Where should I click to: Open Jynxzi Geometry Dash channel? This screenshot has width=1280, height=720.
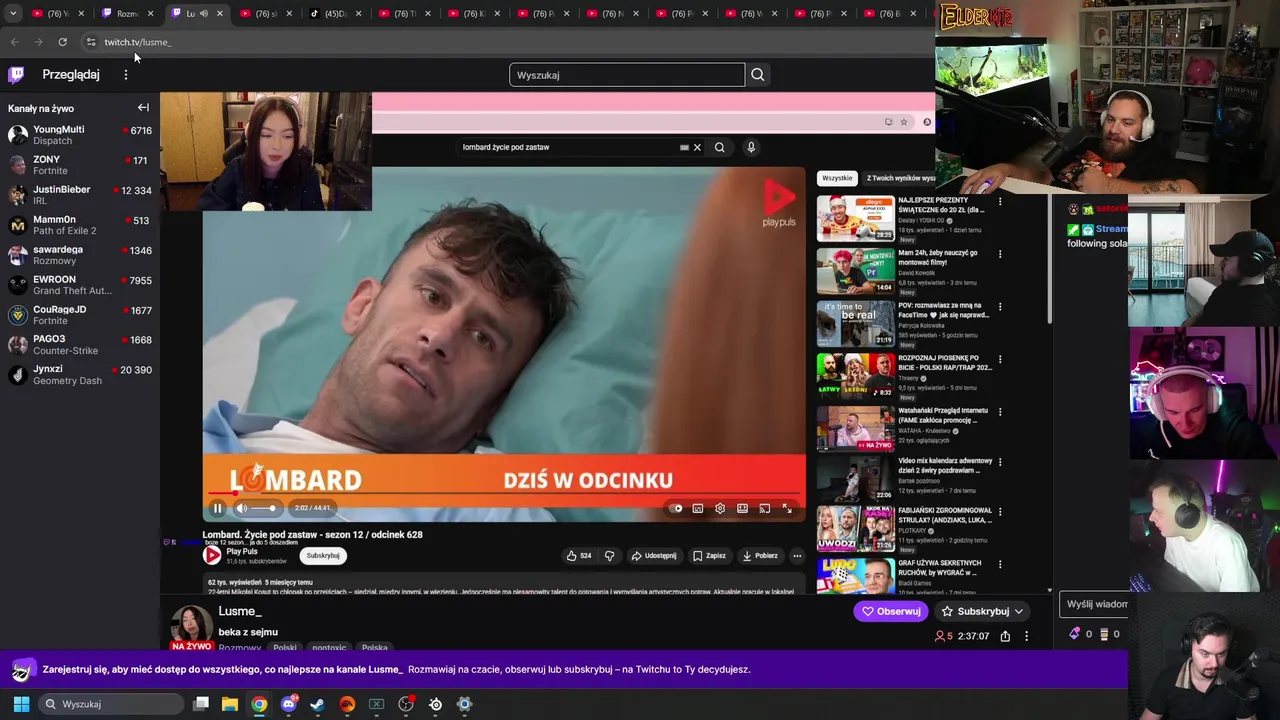click(80, 375)
